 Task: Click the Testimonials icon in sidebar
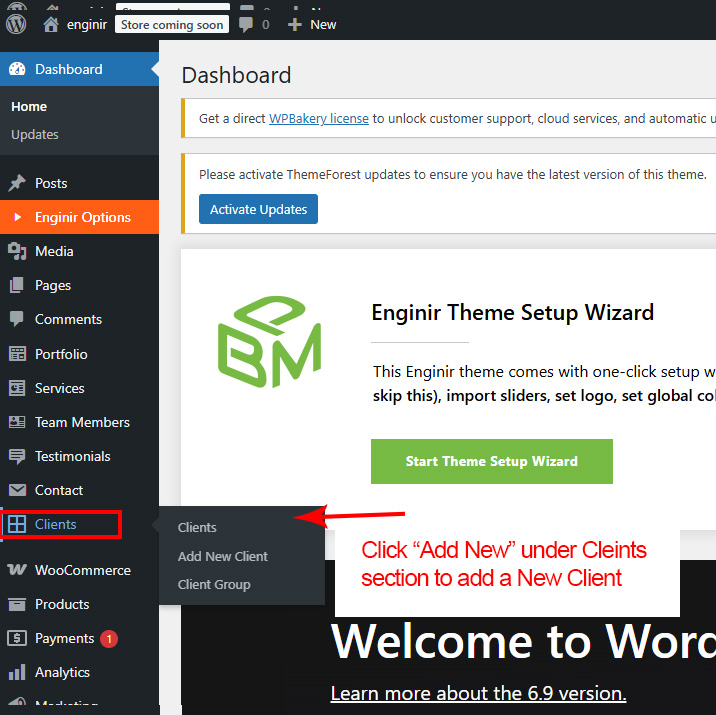pyautogui.click(x=17, y=456)
